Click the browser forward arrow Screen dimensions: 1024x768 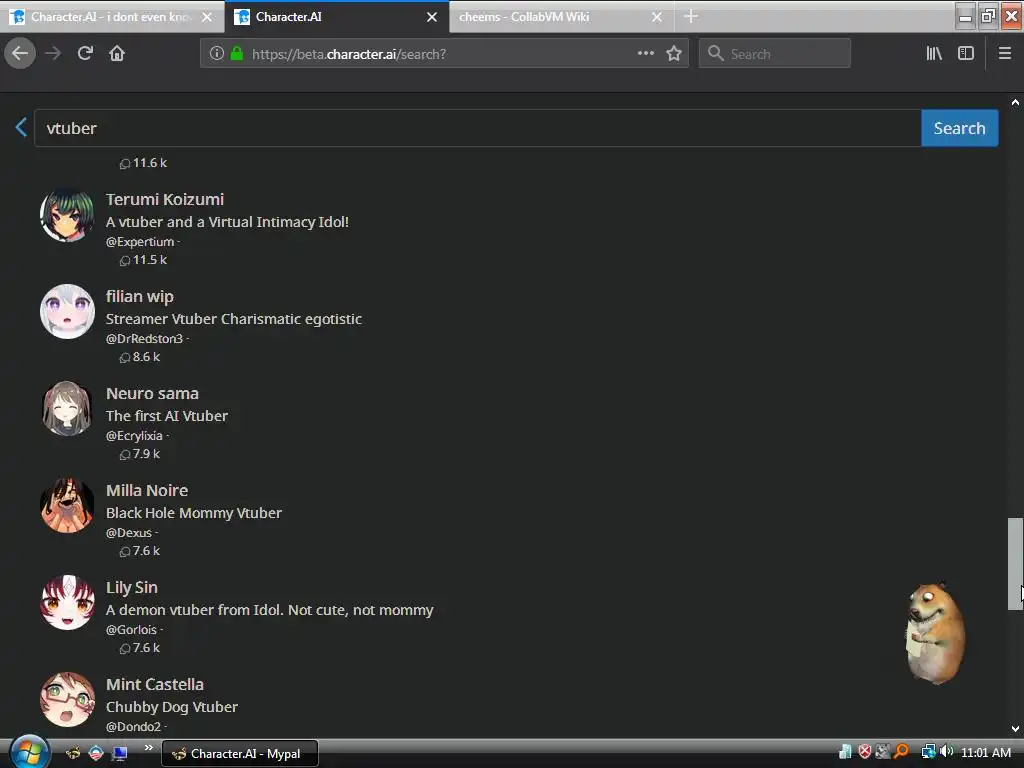[53, 53]
